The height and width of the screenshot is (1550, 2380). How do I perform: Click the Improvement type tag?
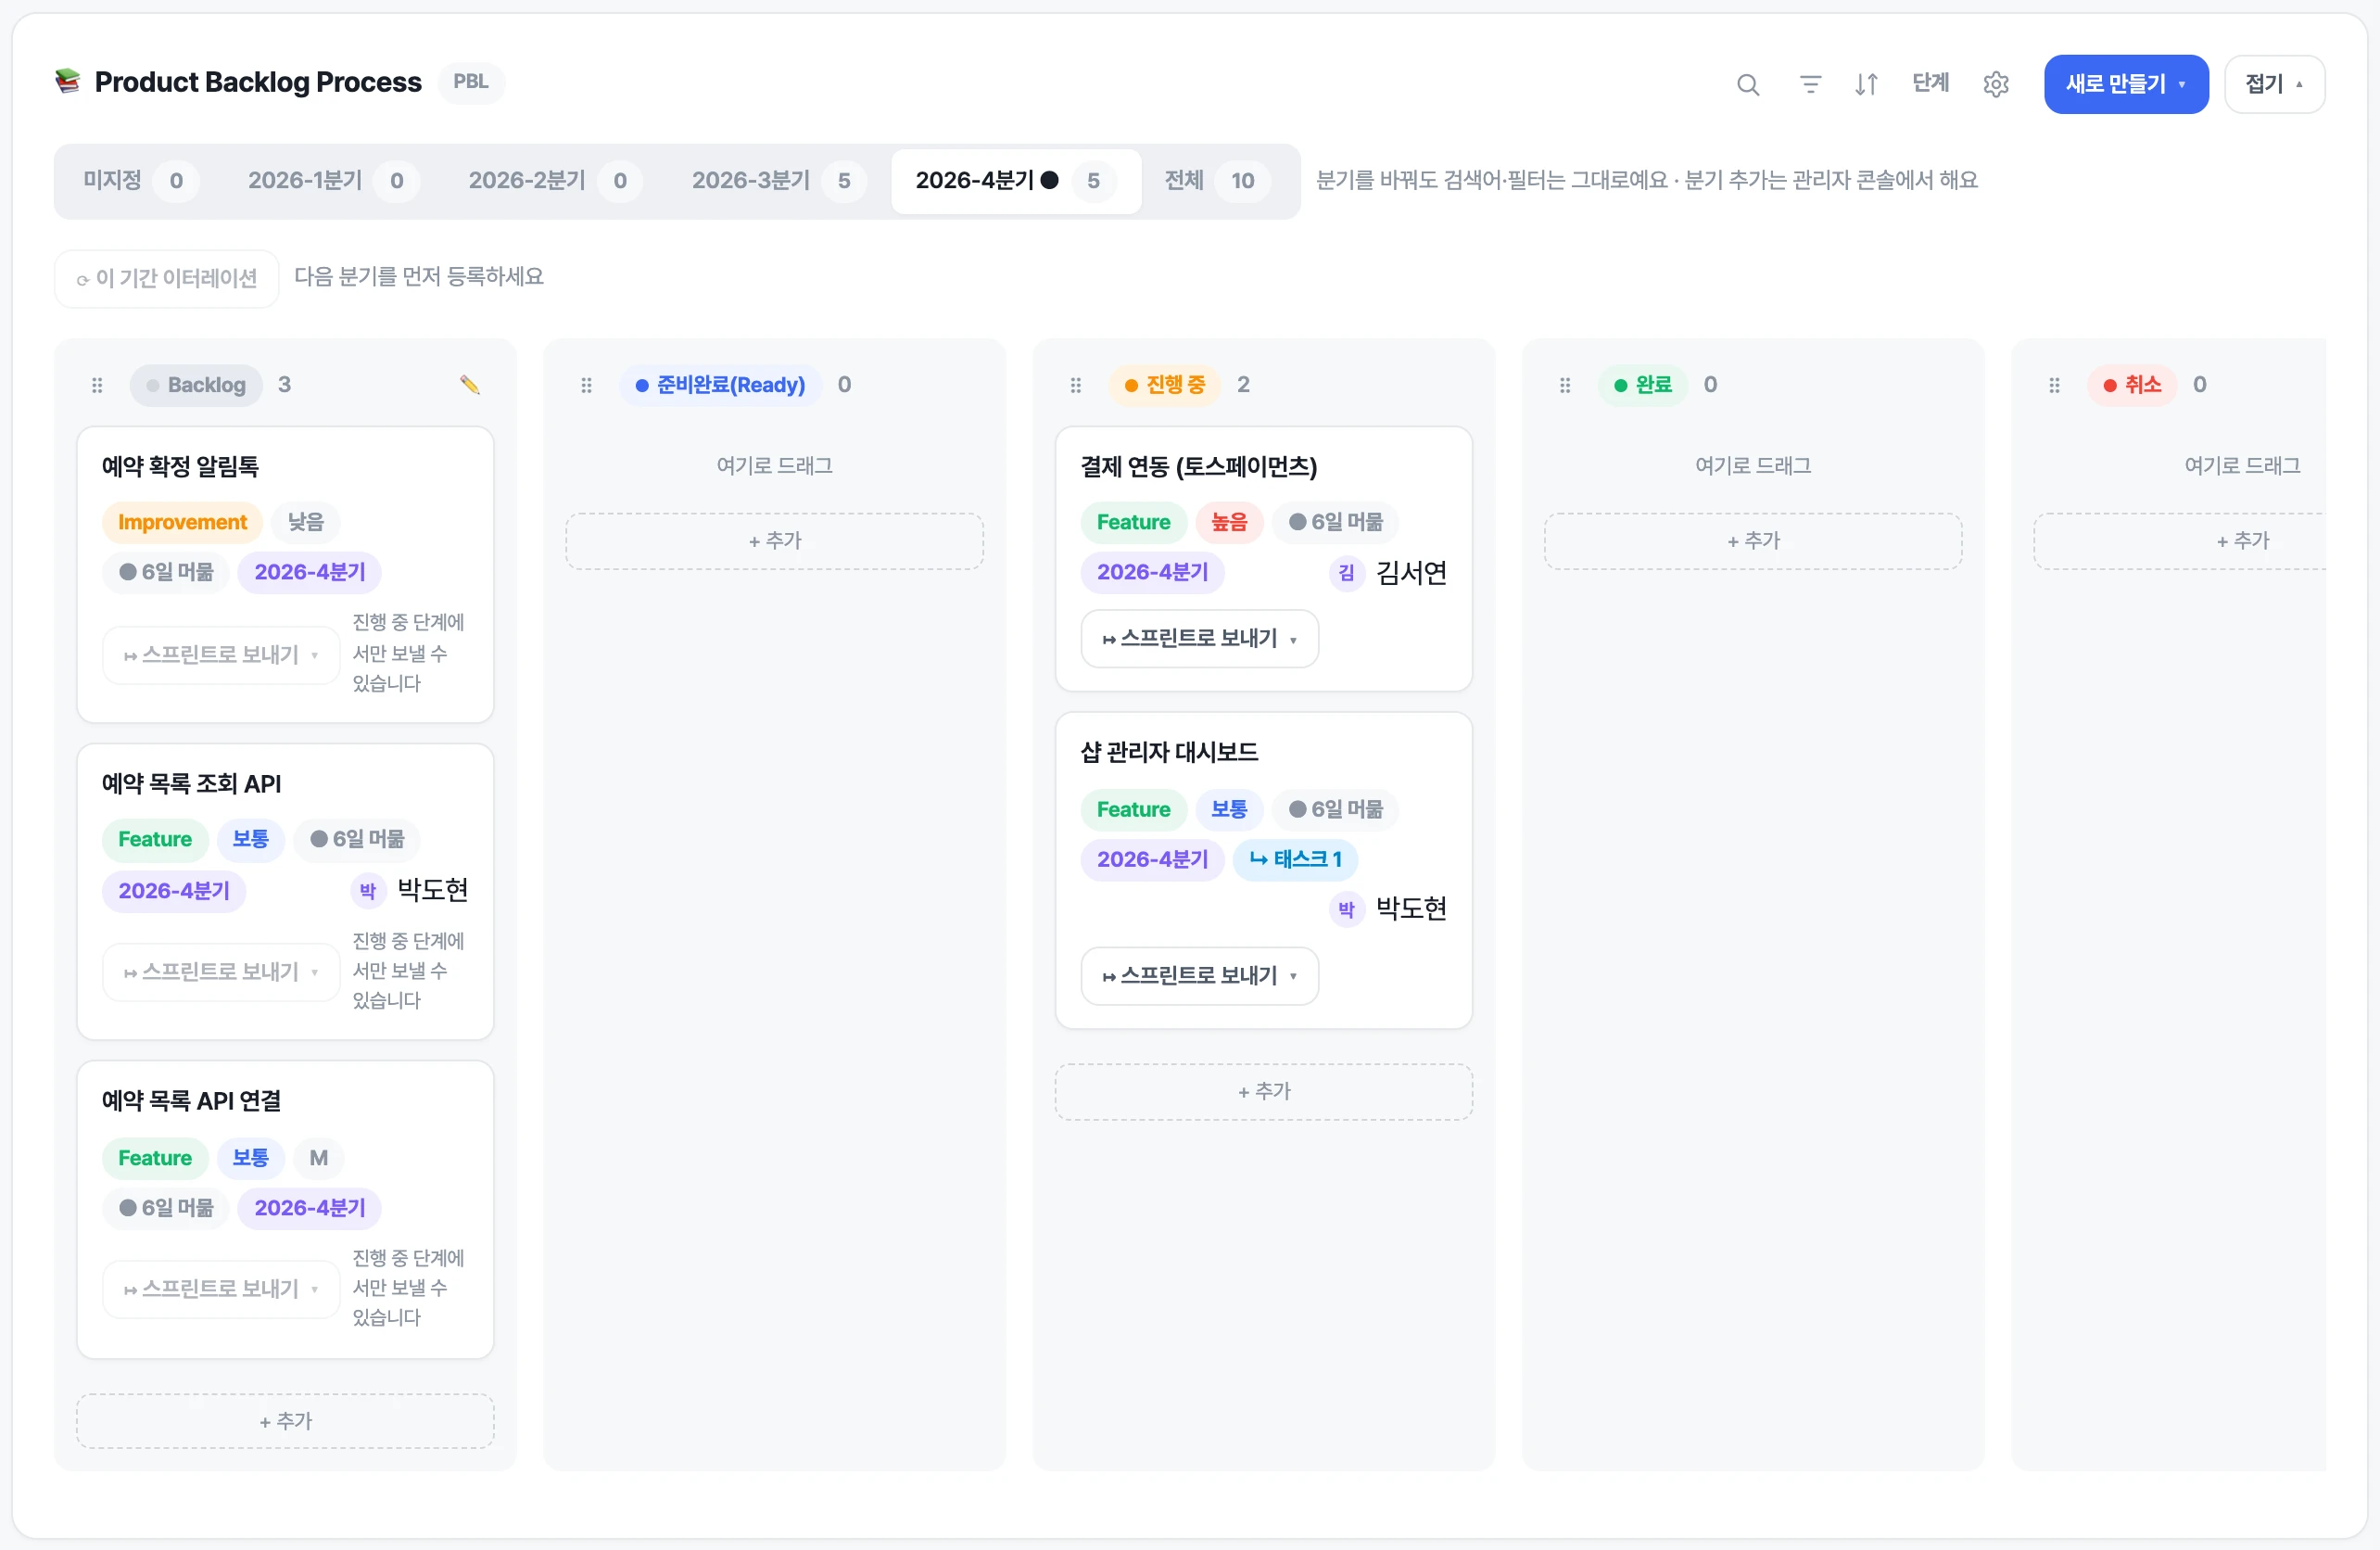[182, 522]
